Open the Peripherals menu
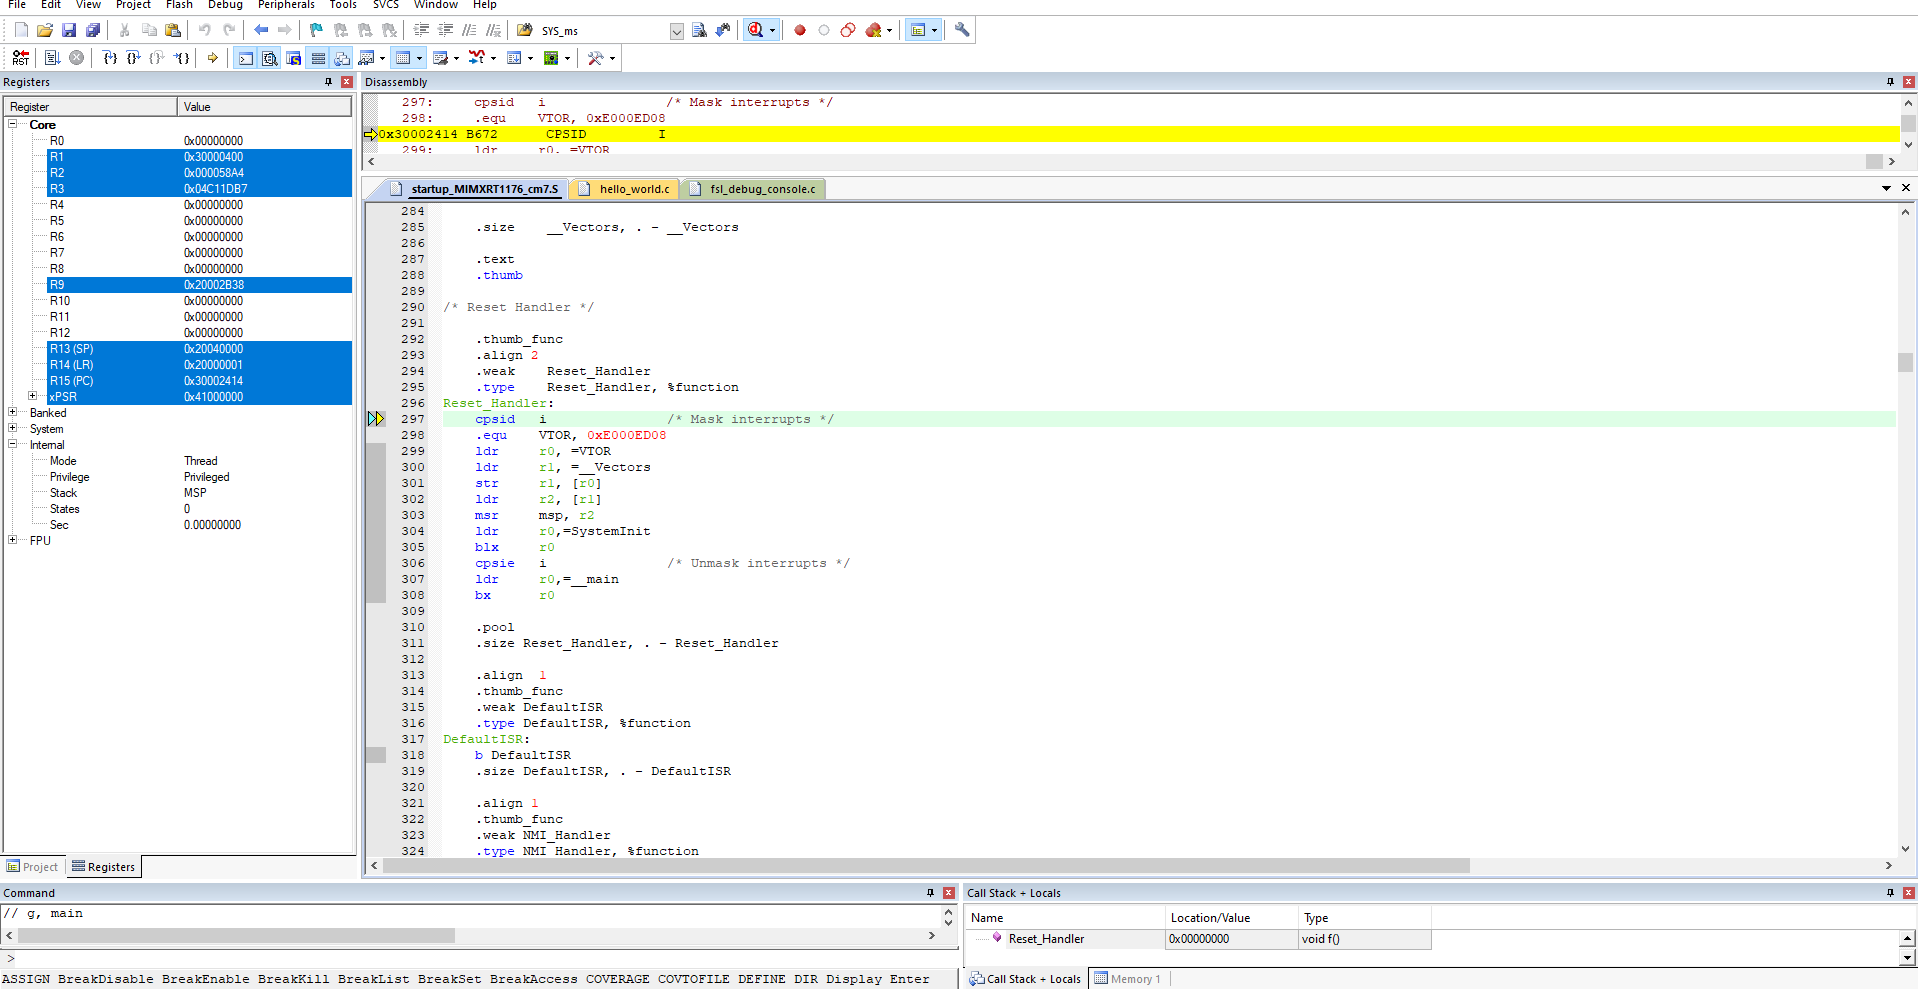 286,5
